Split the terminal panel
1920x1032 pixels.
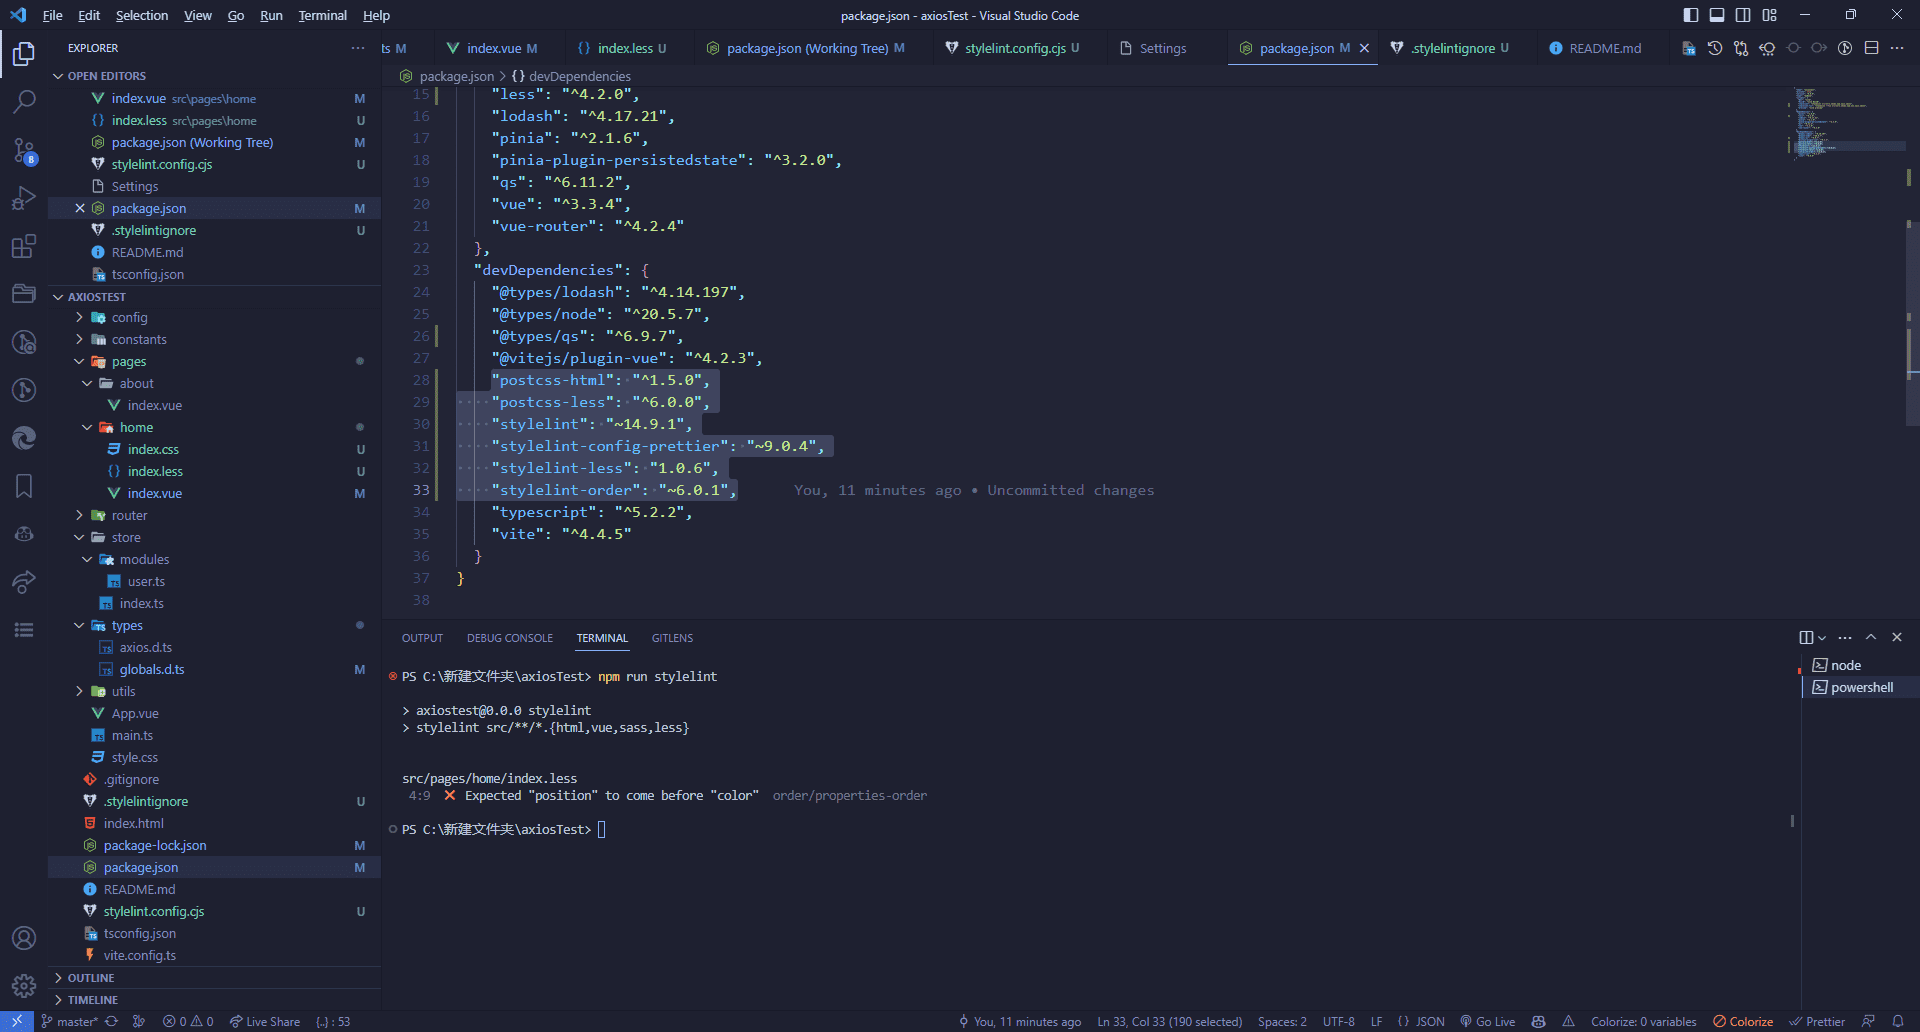pos(1806,638)
